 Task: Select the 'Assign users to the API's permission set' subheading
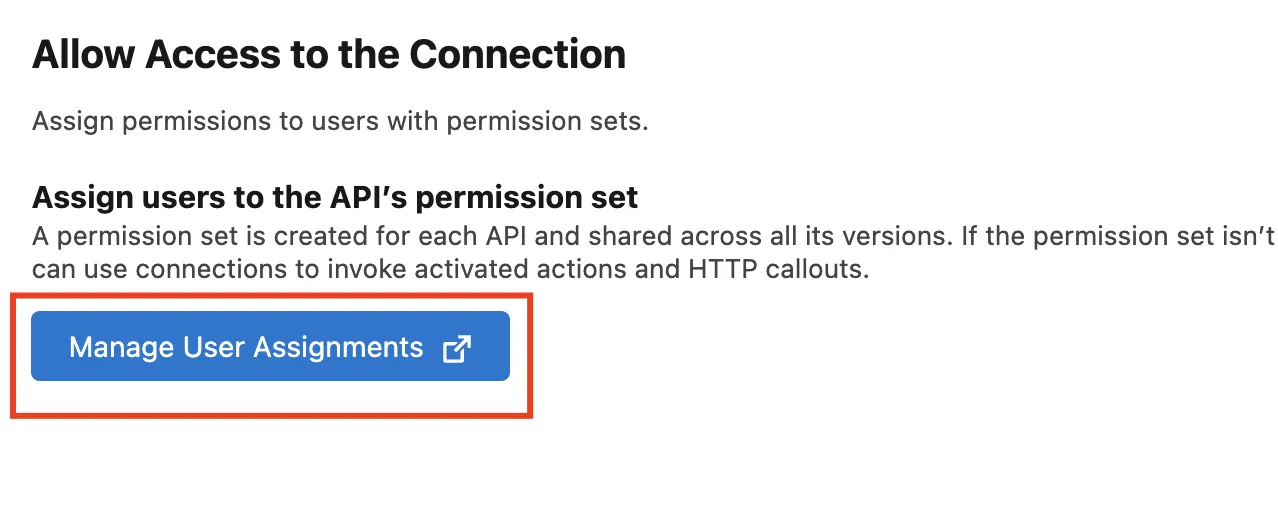(335, 197)
